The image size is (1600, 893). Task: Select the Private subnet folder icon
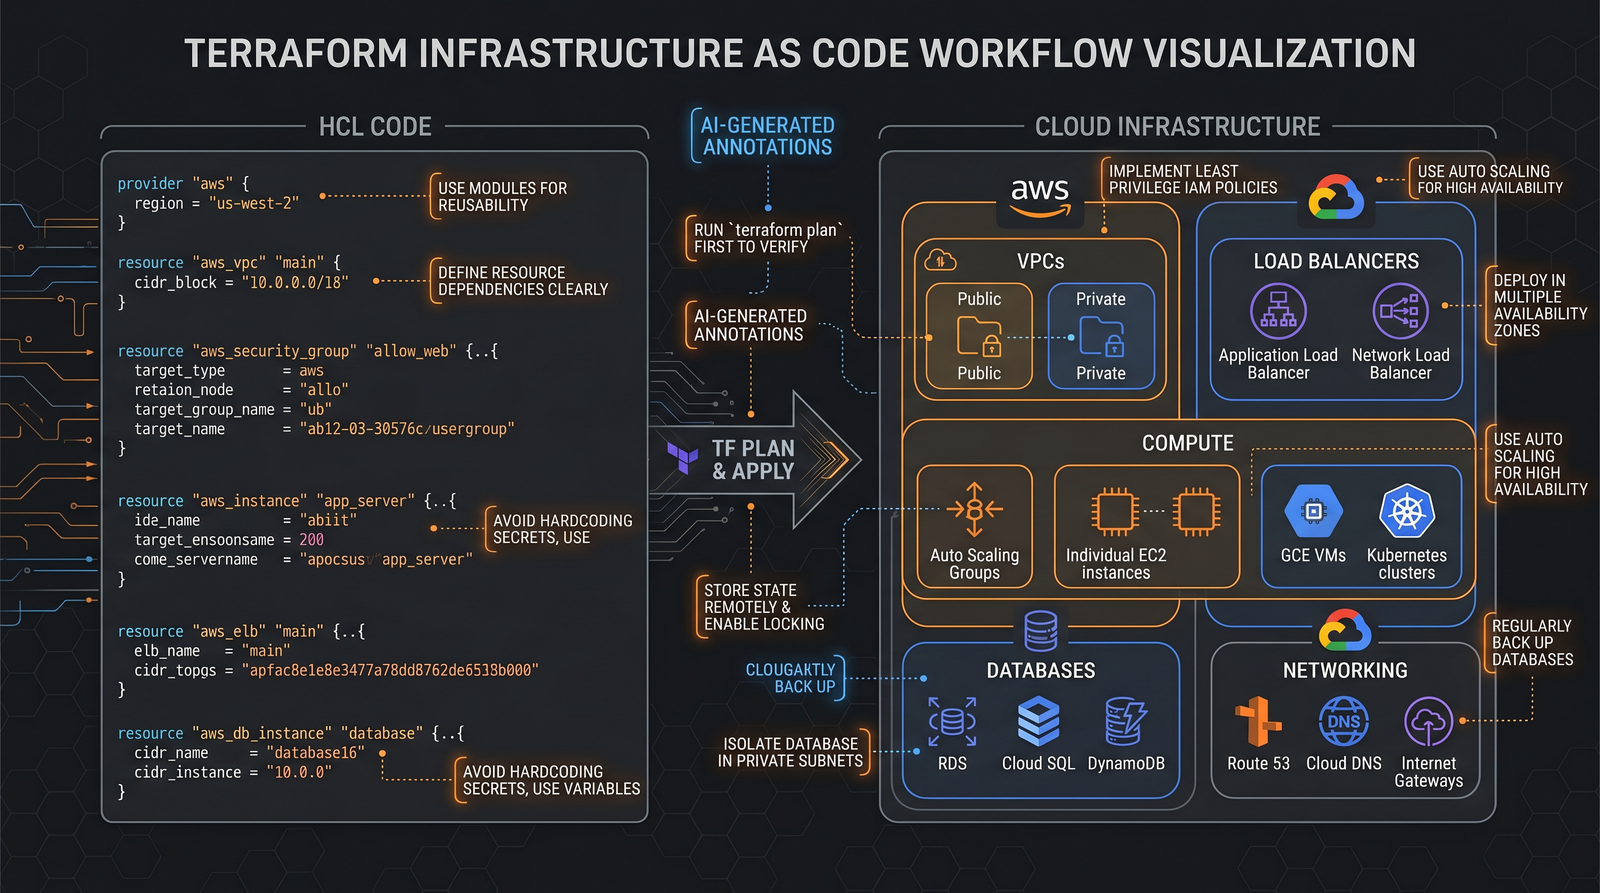[1101, 336]
